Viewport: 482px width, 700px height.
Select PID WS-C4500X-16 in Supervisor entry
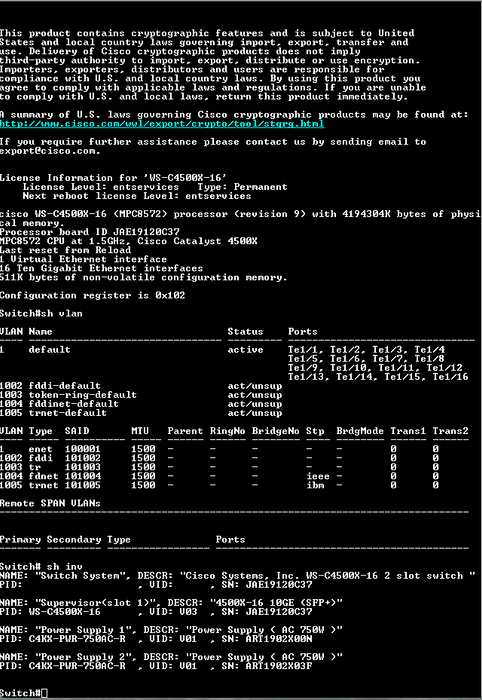(65, 612)
